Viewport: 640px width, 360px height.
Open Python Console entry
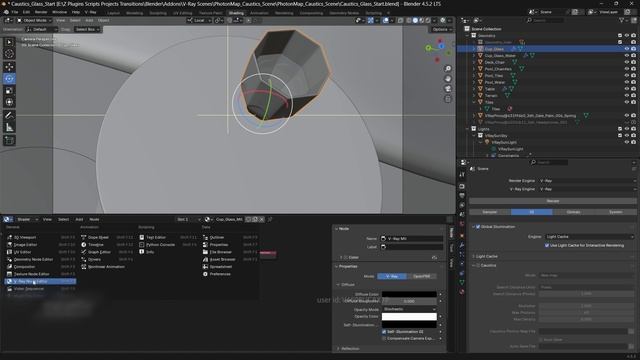click(168, 244)
